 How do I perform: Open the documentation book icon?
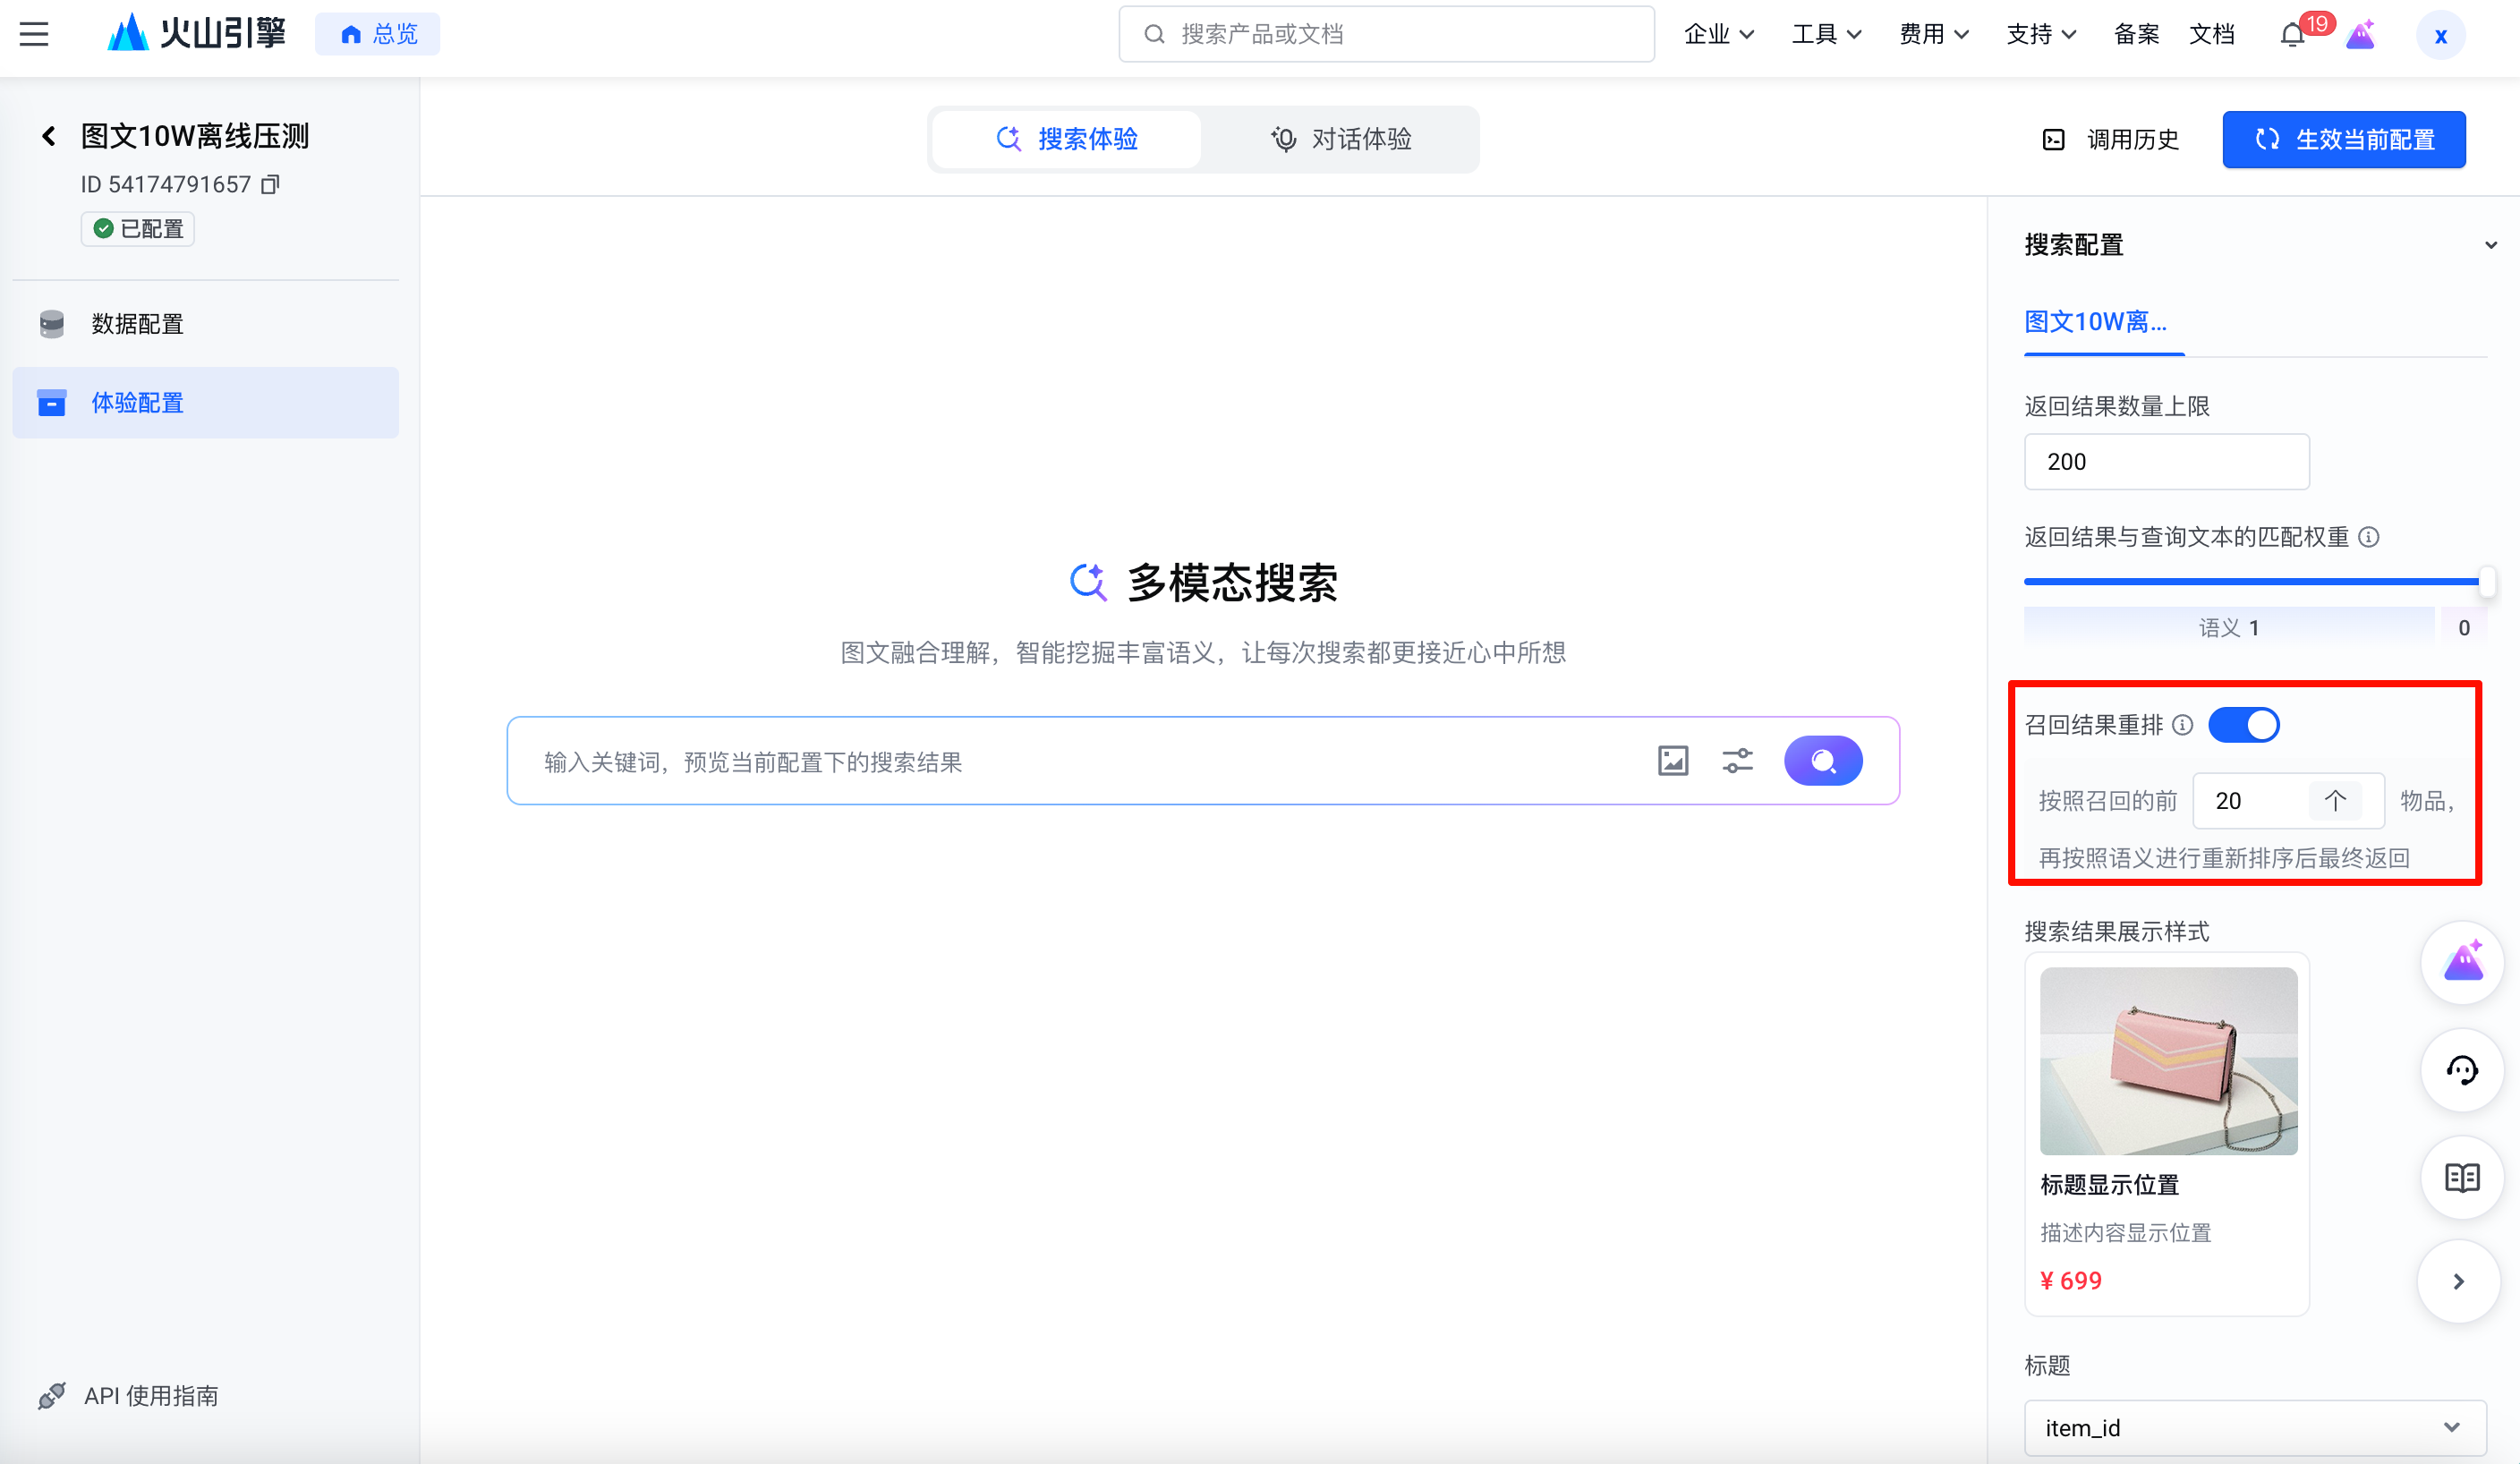click(2461, 1178)
